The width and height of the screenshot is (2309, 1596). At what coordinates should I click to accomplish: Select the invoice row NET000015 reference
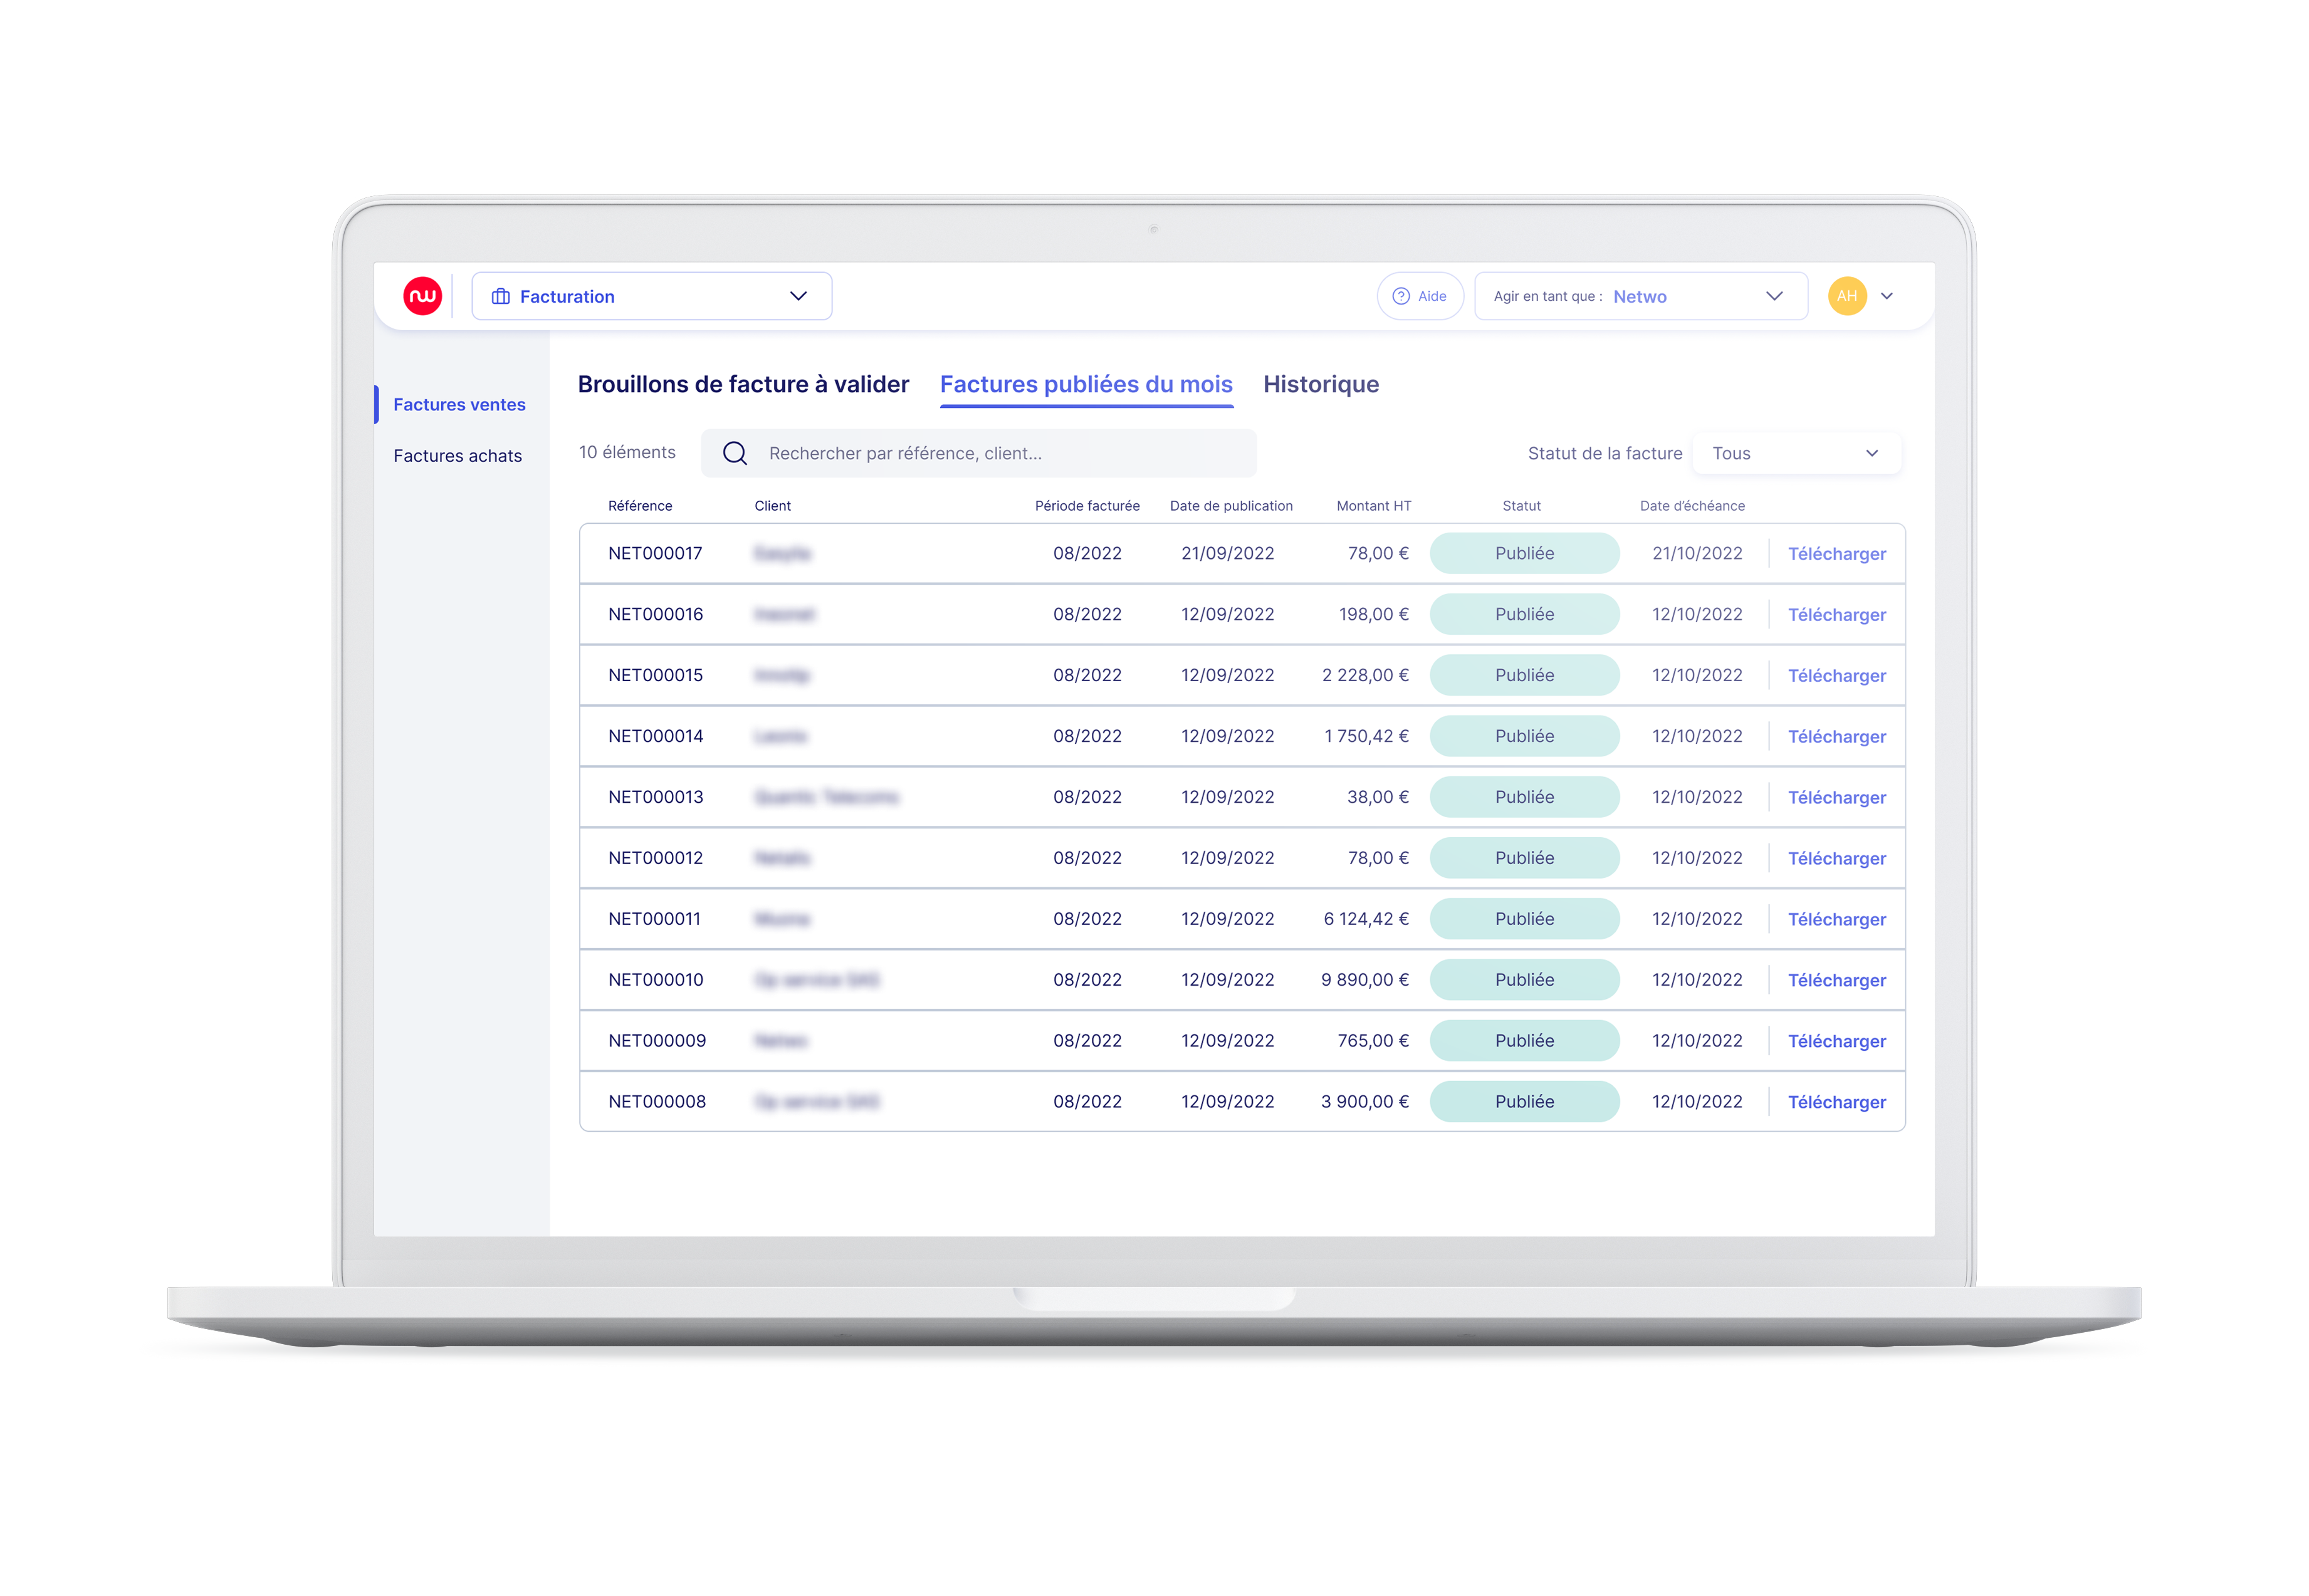click(x=655, y=676)
